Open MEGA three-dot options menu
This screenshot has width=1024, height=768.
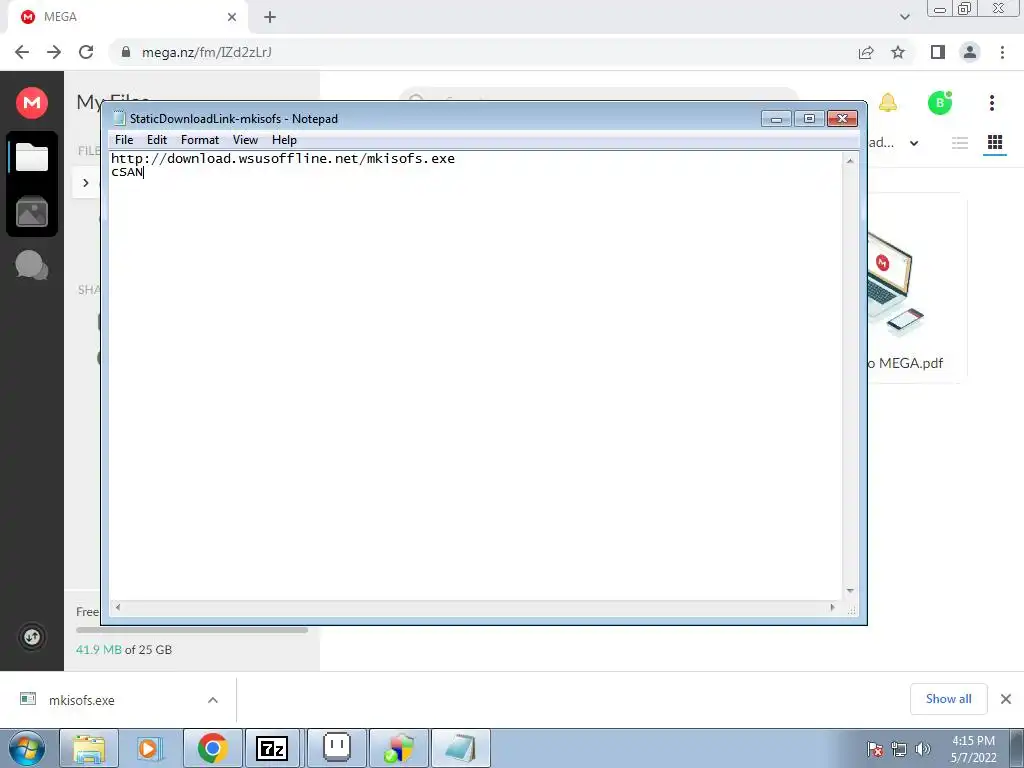click(x=991, y=103)
